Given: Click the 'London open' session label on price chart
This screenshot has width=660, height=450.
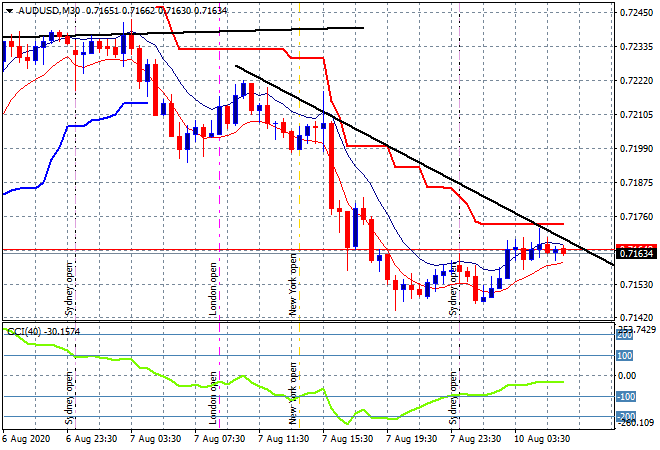Looking at the screenshot, I should [213, 289].
